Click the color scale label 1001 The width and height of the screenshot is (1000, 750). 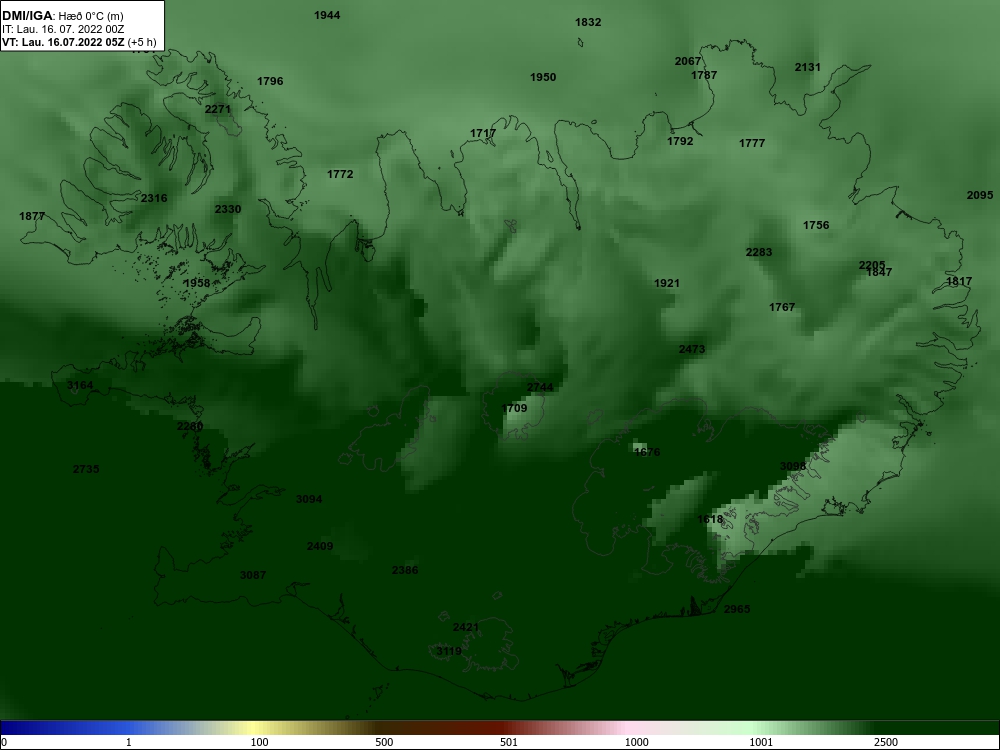761,742
